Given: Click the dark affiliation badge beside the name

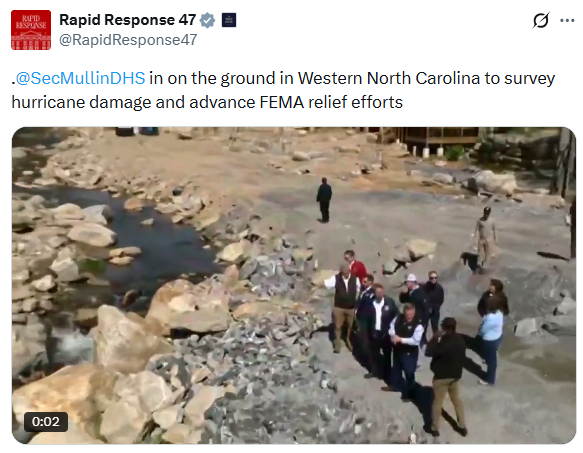Looking at the screenshot, I should point(229,20).
